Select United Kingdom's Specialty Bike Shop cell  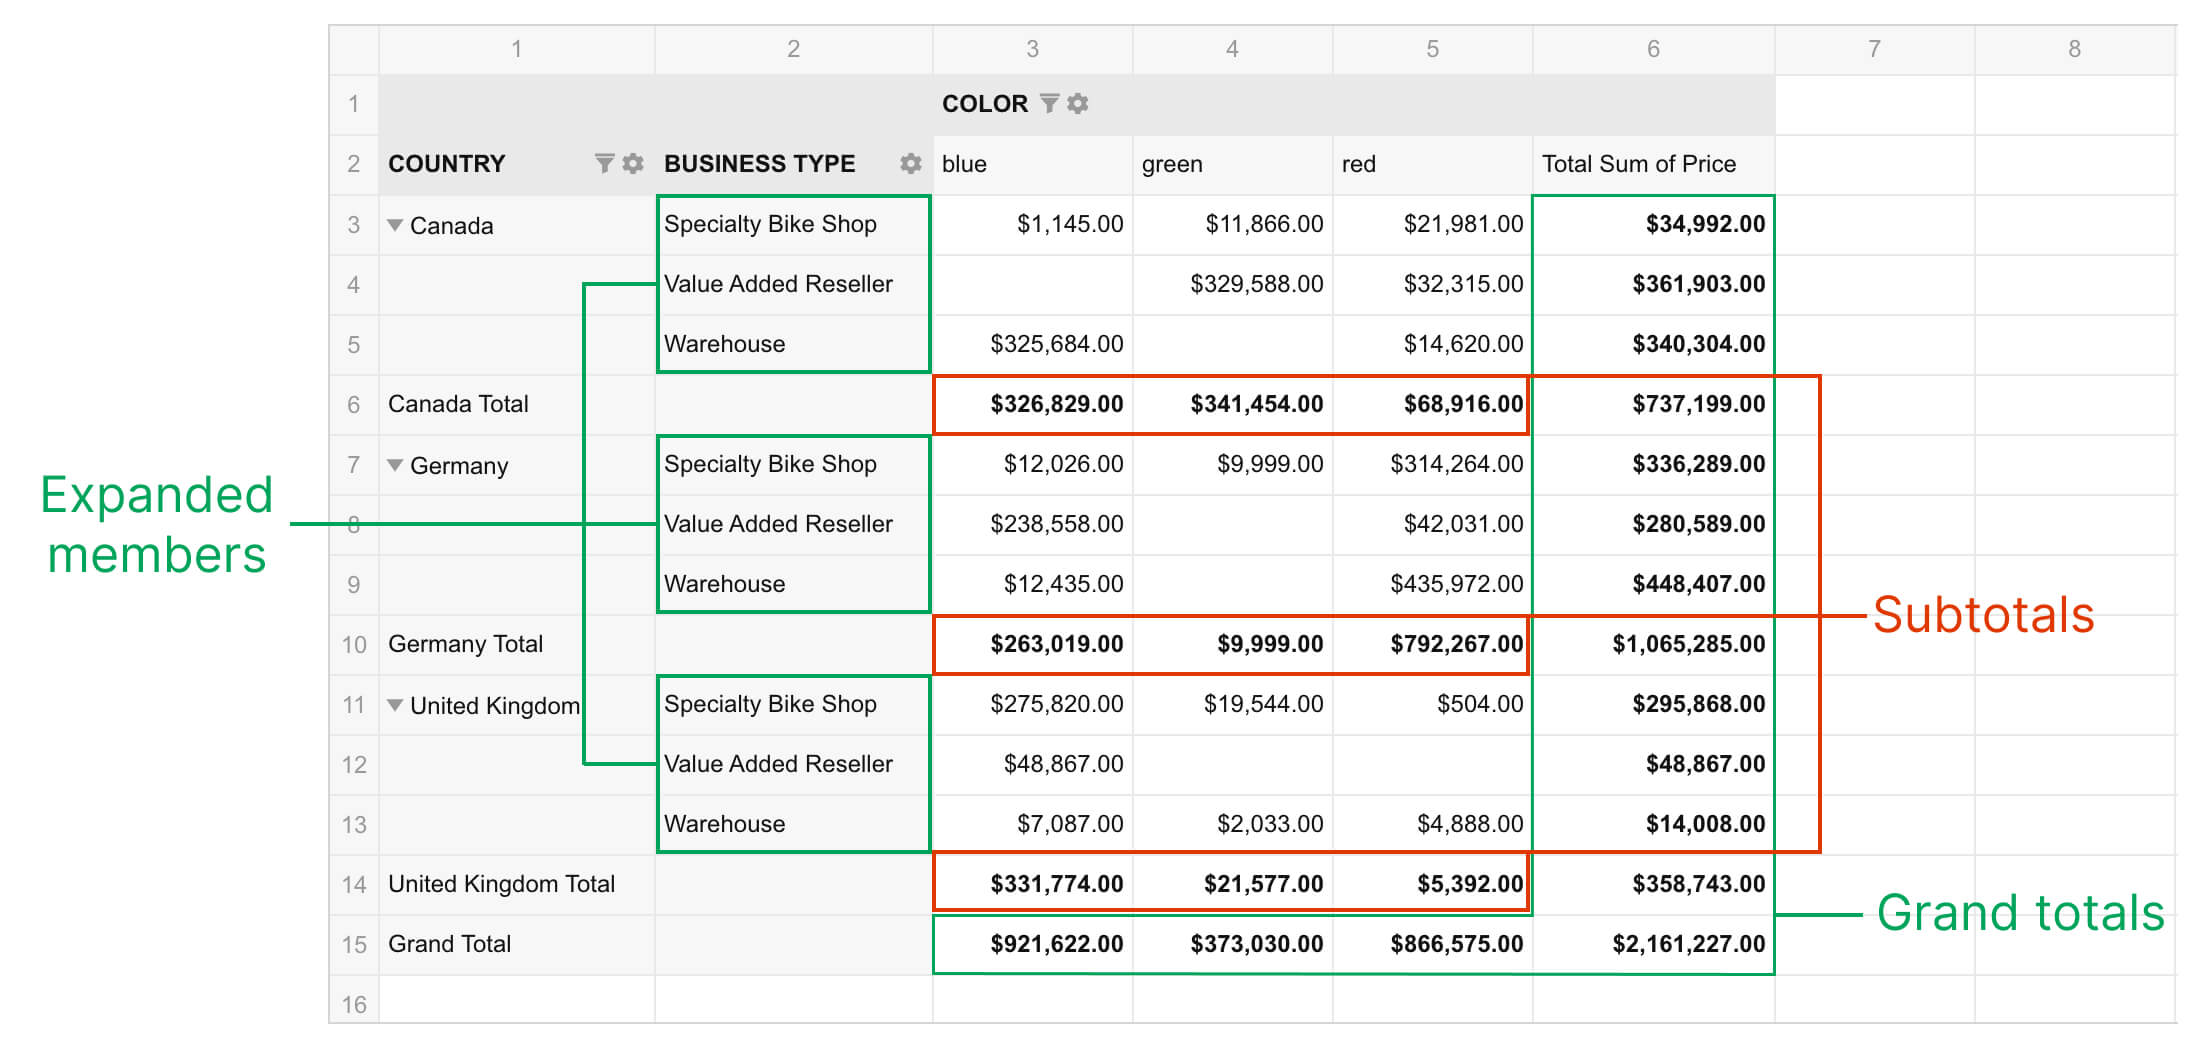coord(793,705)
